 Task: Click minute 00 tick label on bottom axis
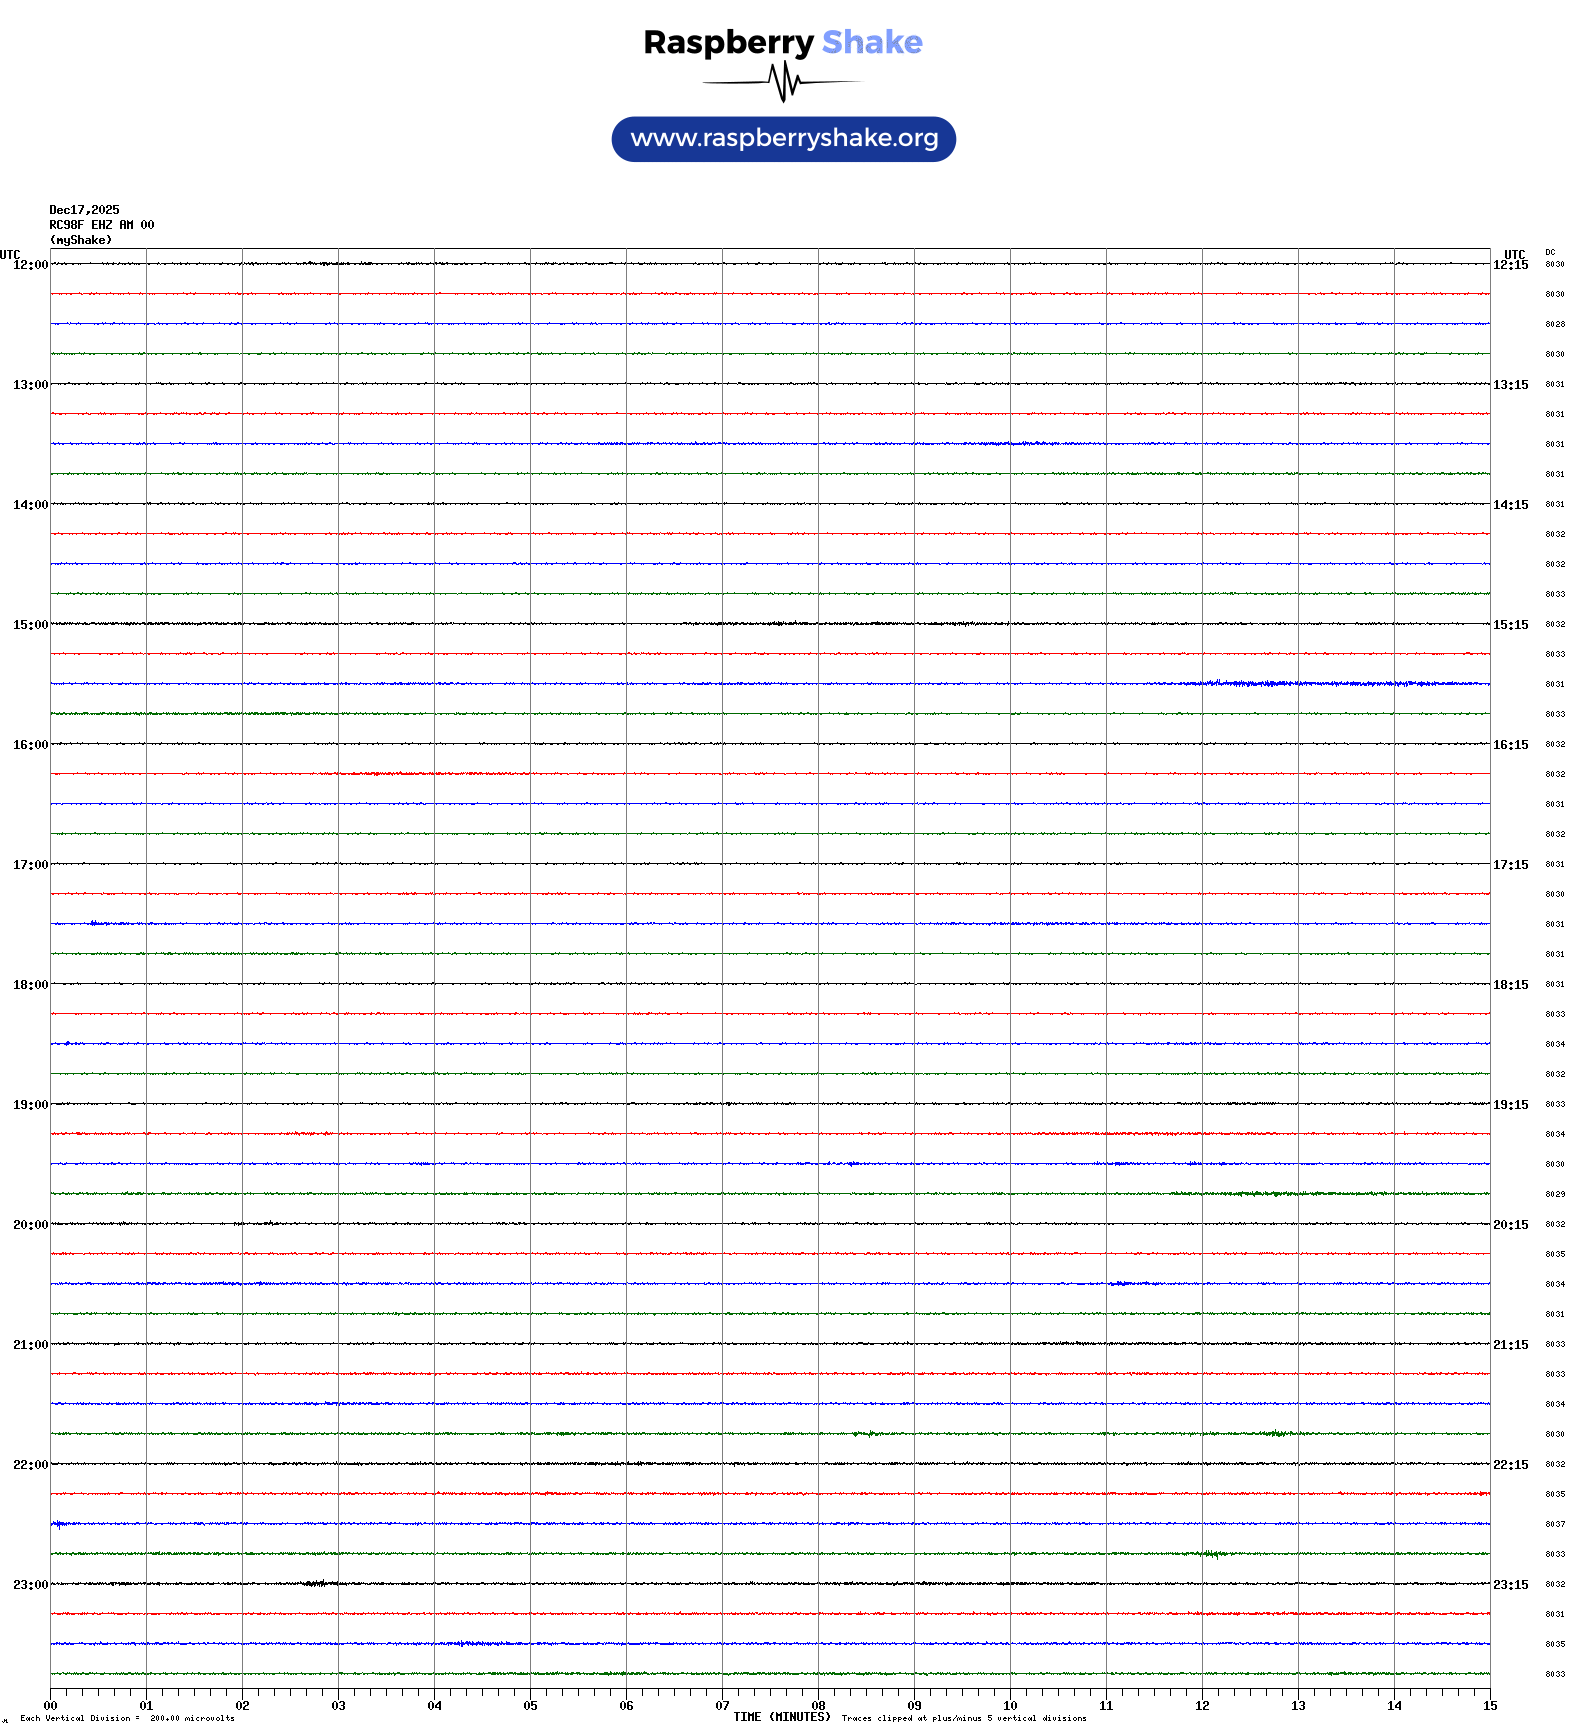[x=50, y=1706]
